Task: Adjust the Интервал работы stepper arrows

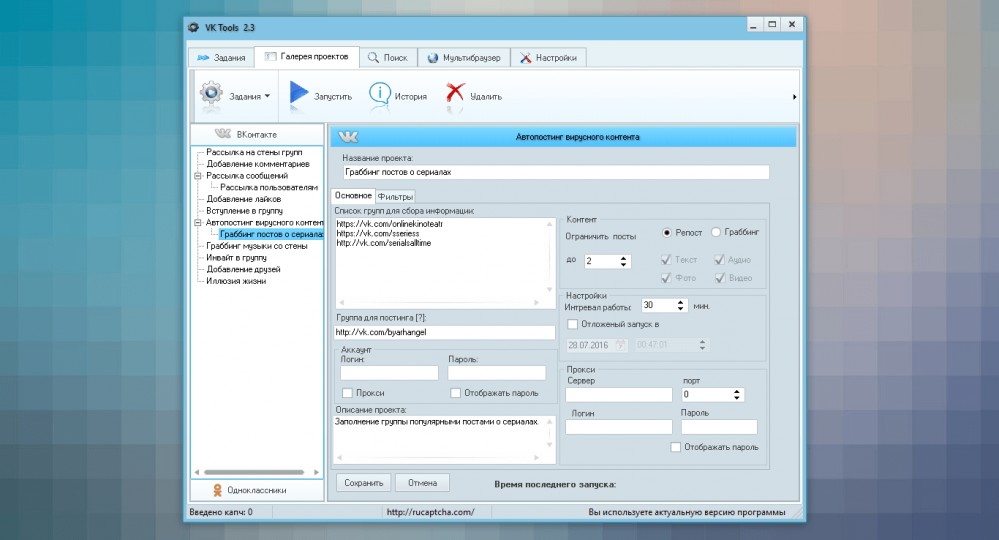Action: point(680,306)
